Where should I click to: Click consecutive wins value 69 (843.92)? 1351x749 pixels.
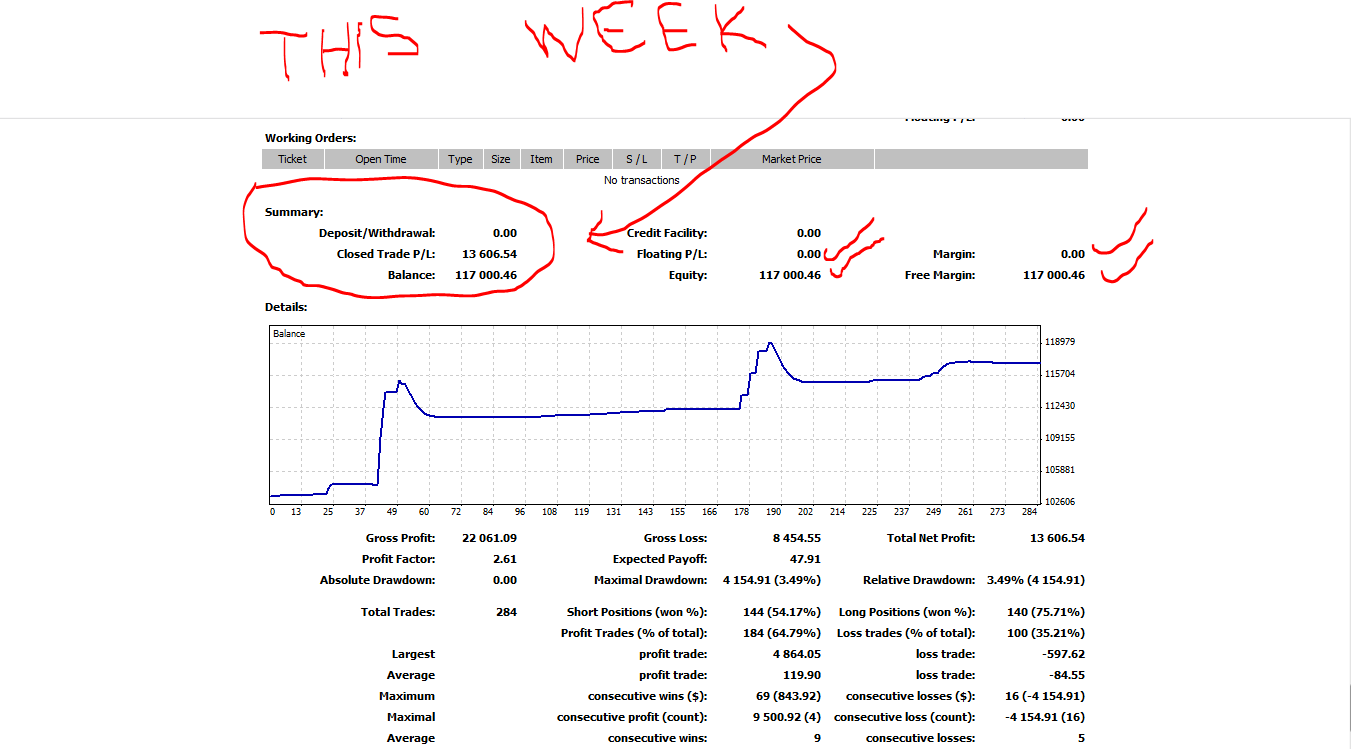[789, 696]
